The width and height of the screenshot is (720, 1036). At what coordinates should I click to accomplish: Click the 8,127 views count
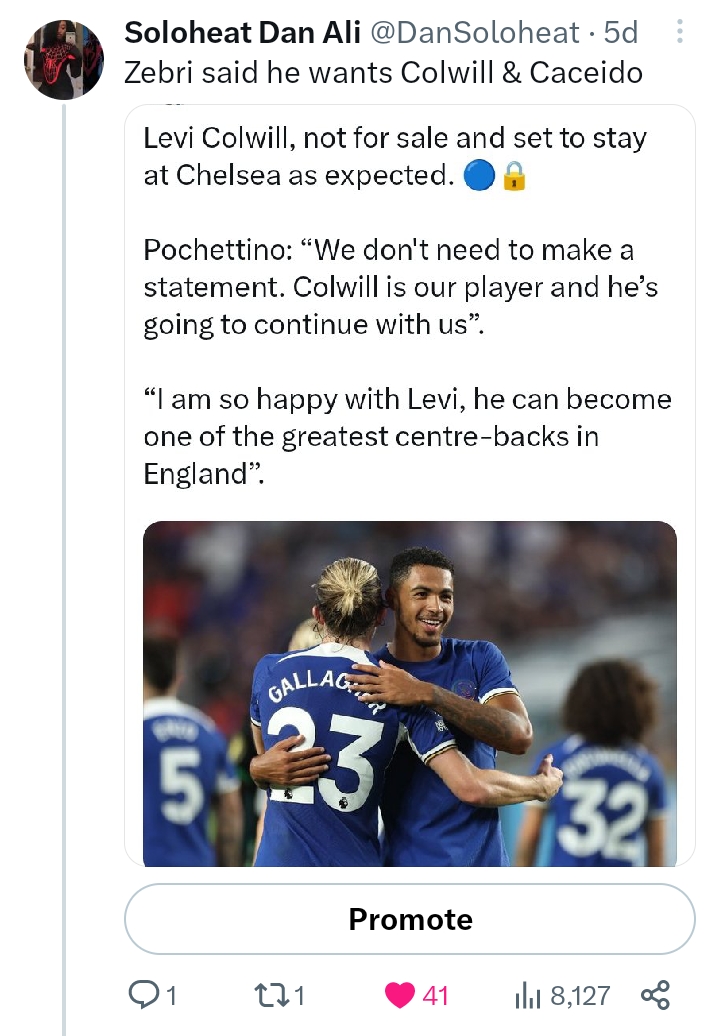pyautogui.click(x=580, y=995)
